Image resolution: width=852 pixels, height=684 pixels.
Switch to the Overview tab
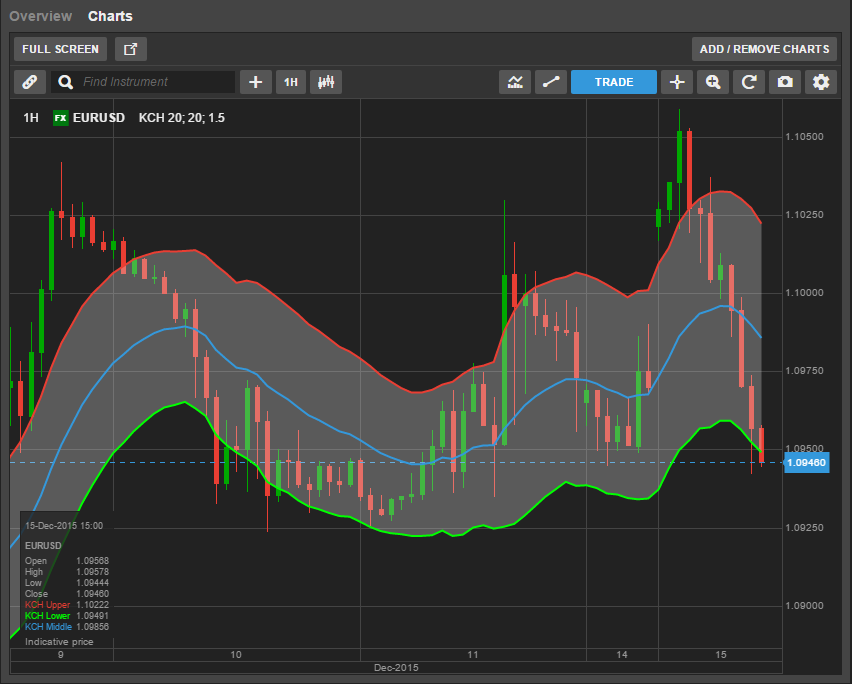41,16
